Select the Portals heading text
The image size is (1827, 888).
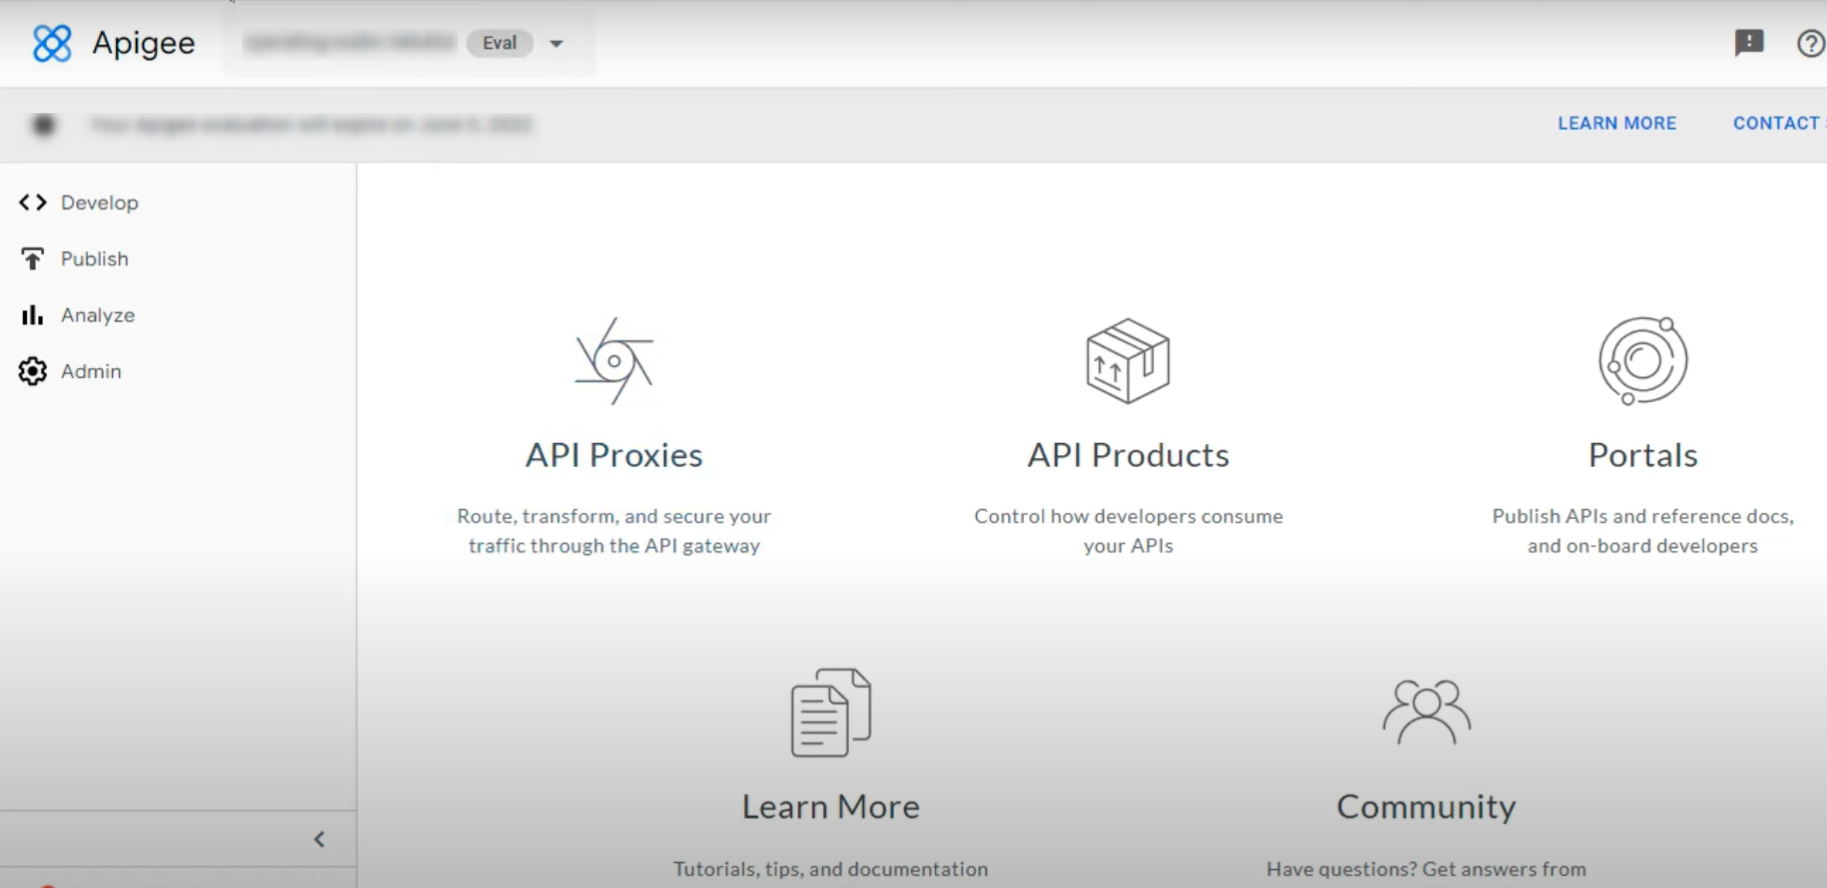pyautogui.click(x=1642, y=455)
